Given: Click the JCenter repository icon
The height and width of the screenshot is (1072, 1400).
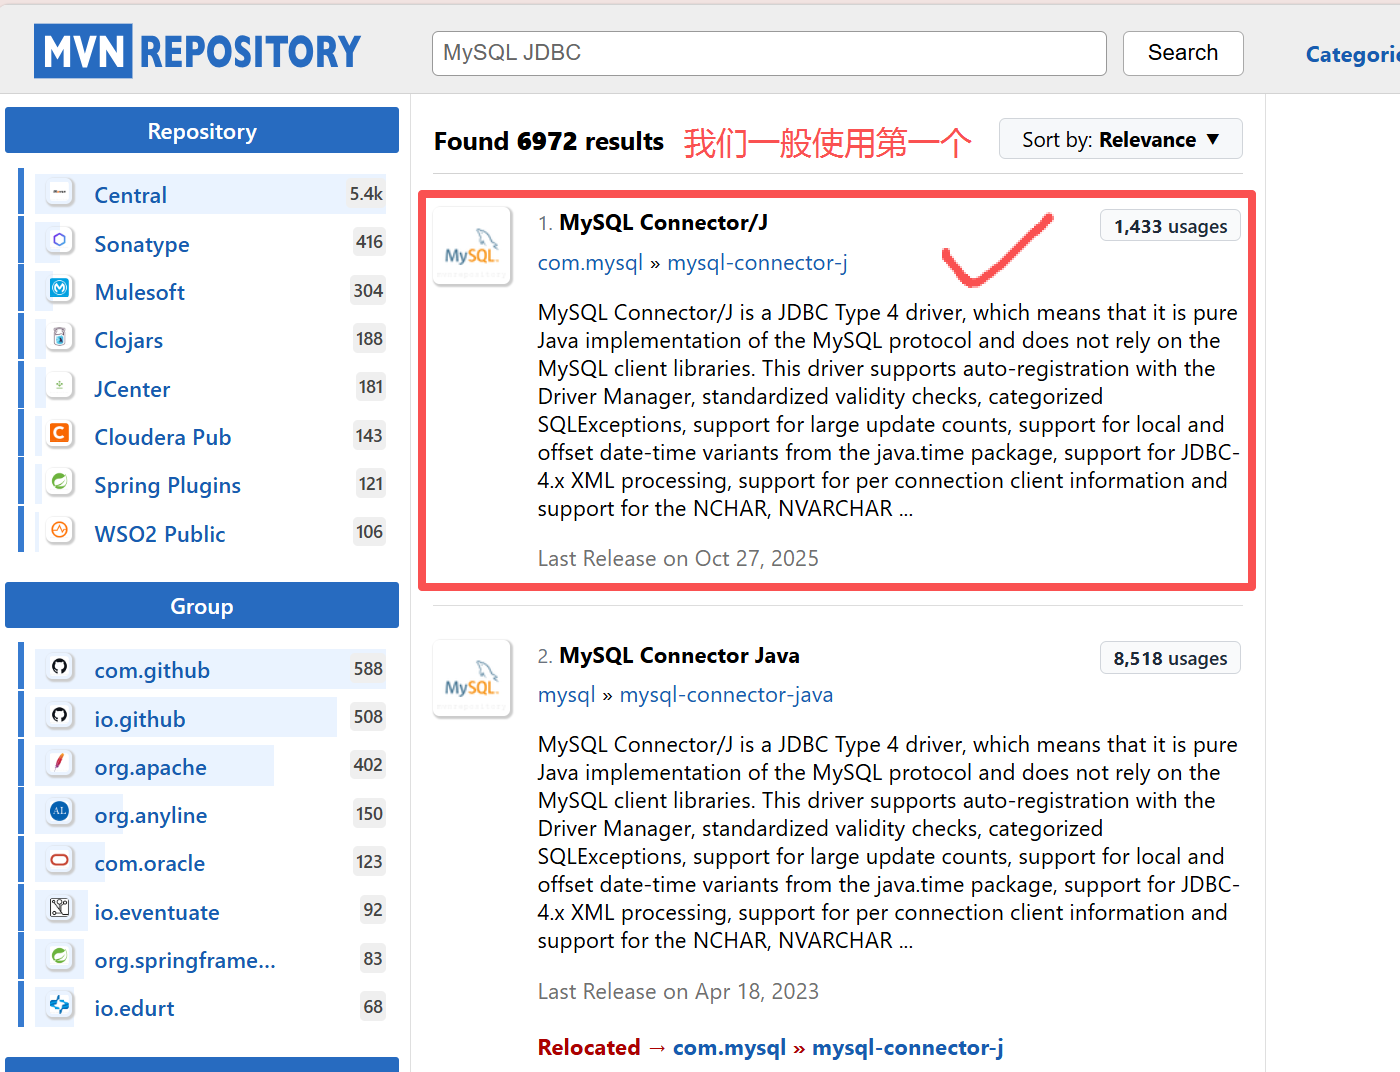Looking at the screenshot, I should 60,385.
